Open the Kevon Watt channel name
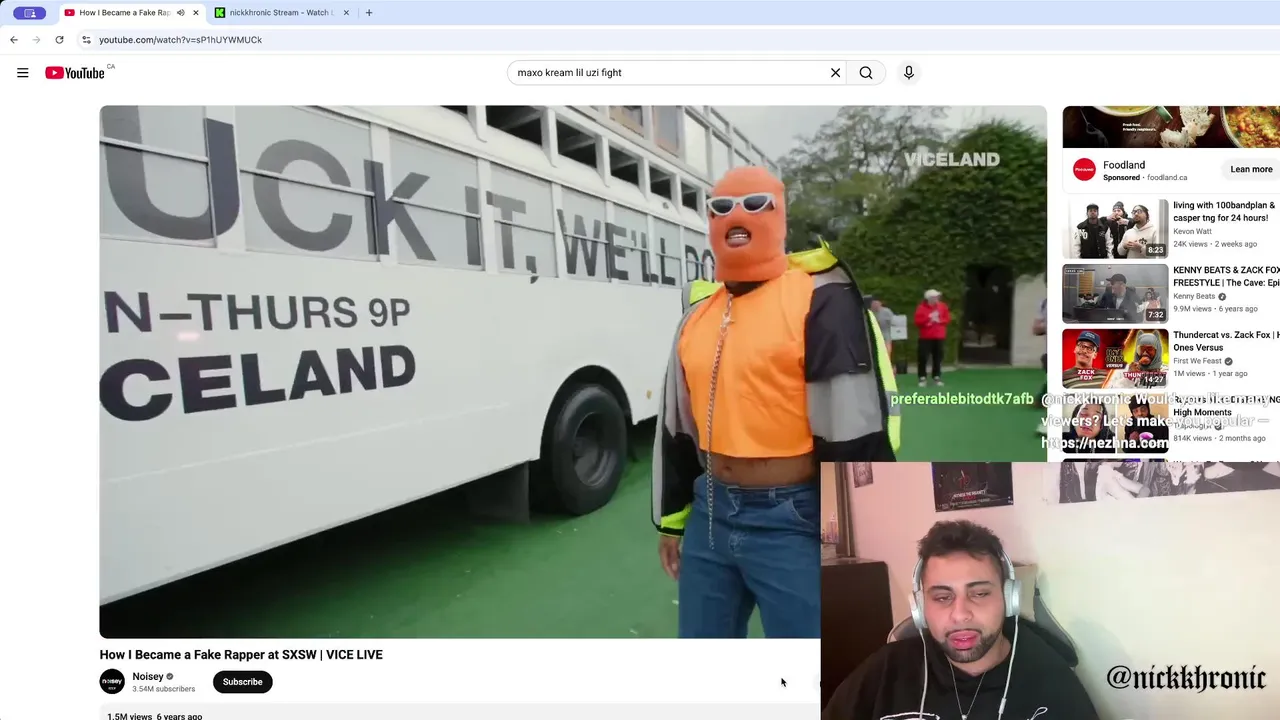Viewport: 1280px width, 720px height. [x=1192, y=231]
